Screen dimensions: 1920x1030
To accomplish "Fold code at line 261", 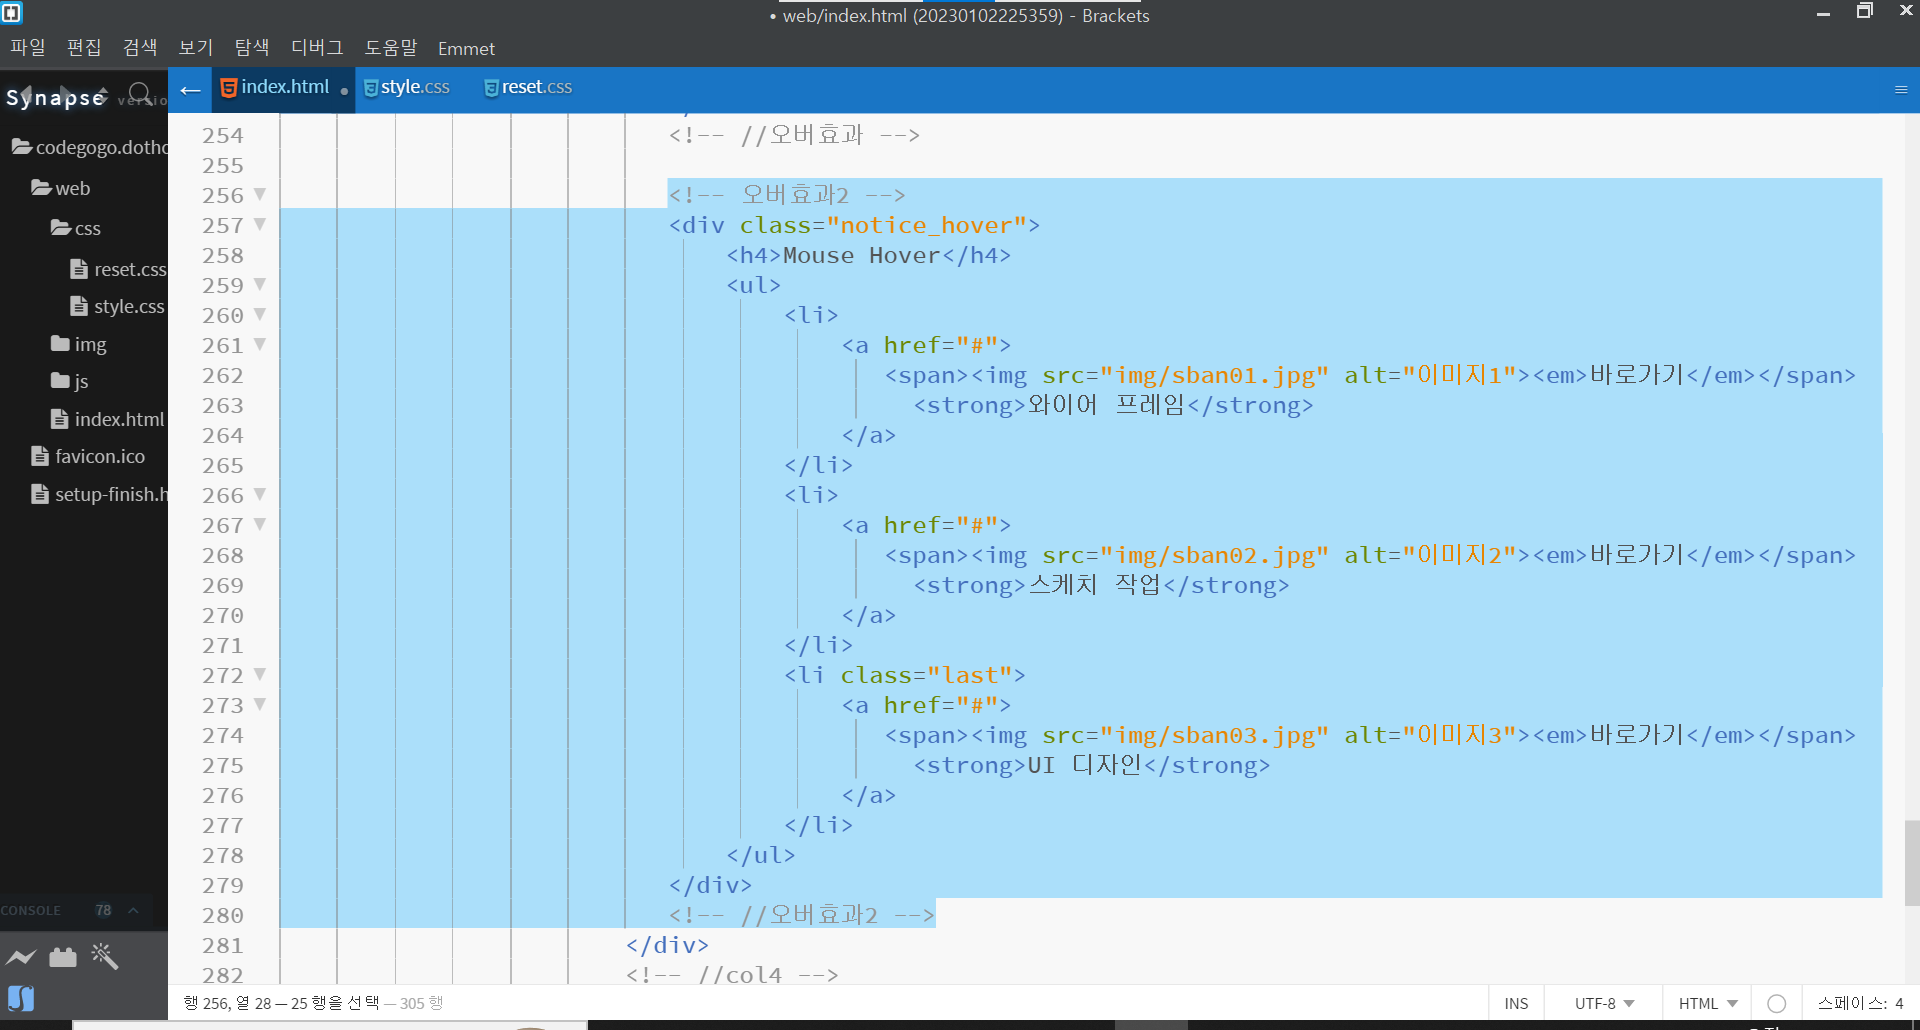I will tap(260, 344).
